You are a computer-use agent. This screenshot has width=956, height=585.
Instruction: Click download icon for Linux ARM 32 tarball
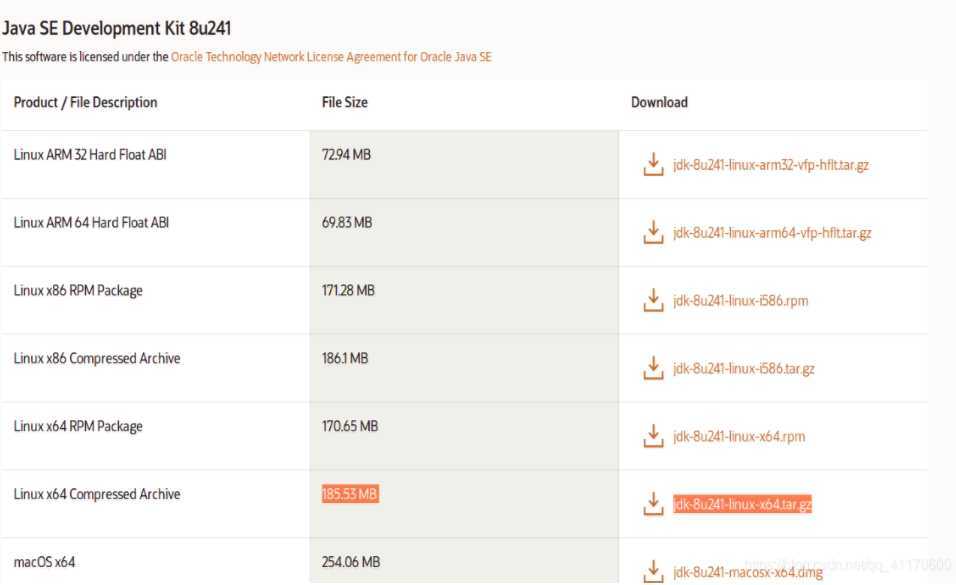pos(653,164)
